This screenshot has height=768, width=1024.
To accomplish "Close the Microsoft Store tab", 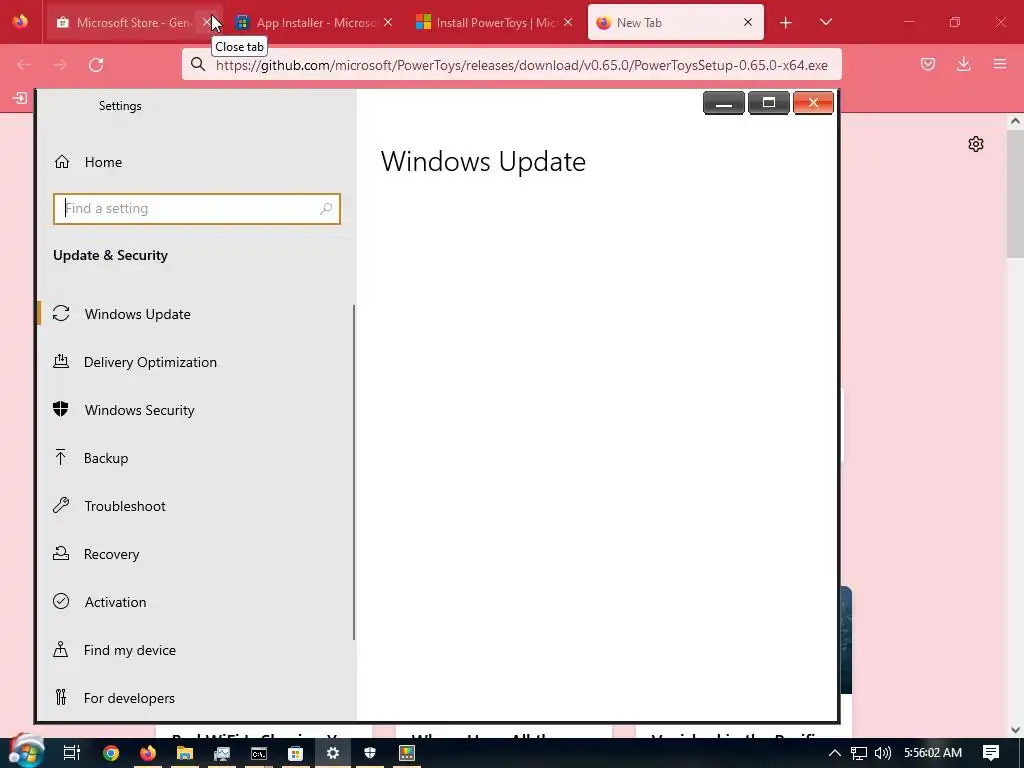I will pyautogui.click(x=207, y=23).
